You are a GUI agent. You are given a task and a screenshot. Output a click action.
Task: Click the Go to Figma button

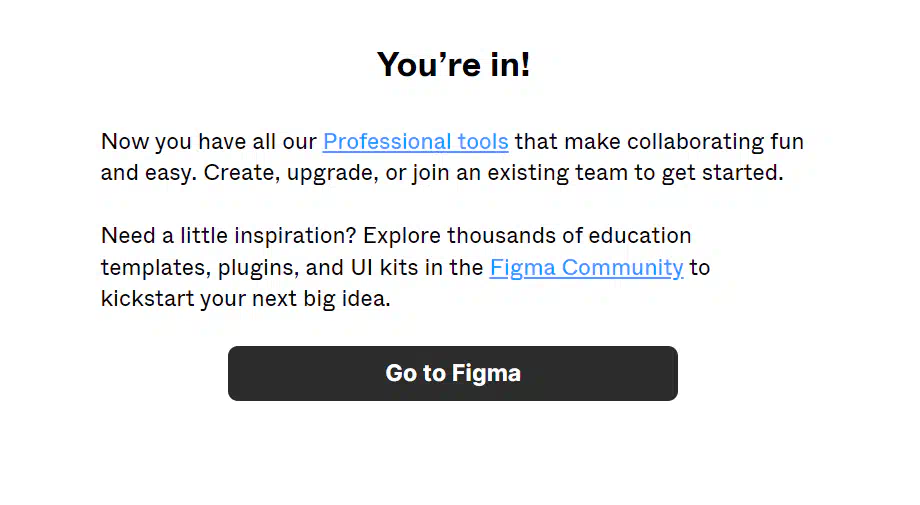(452, 373)
